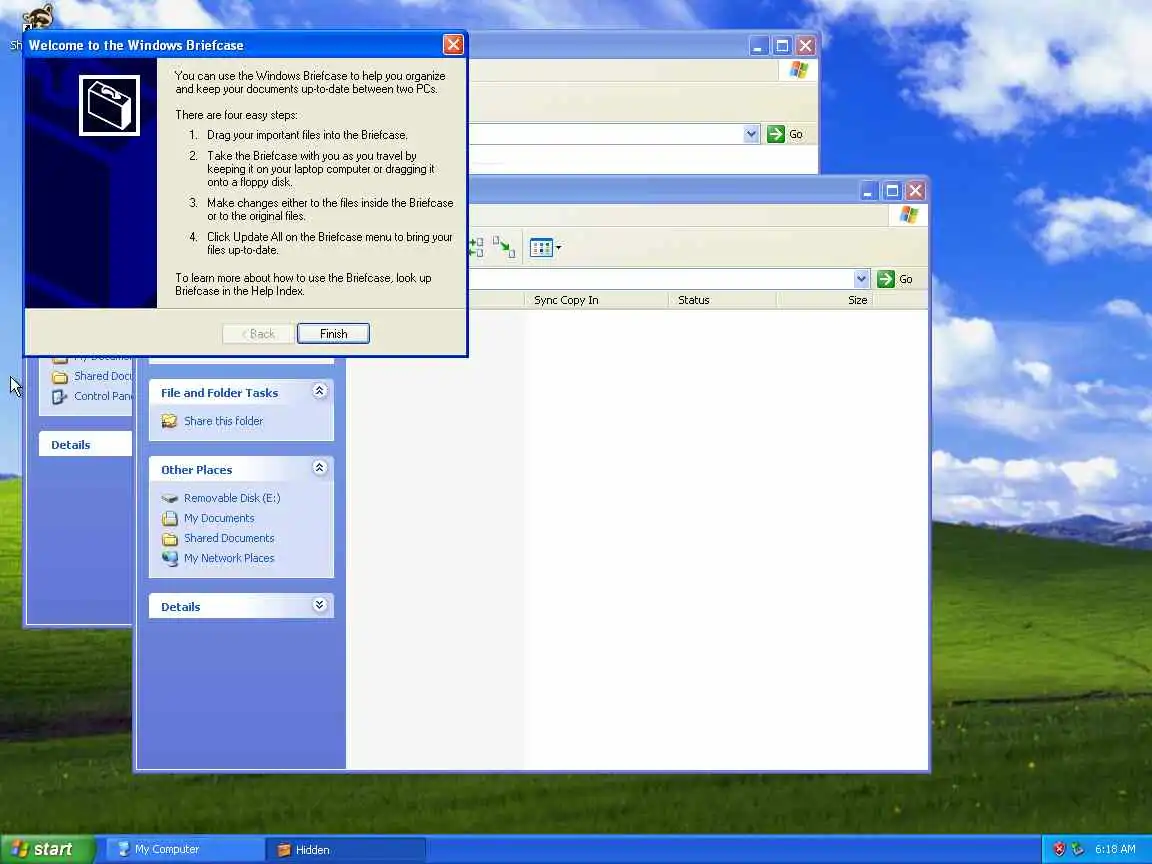This screenshot has height=864, width=1152.
Task: Open the address dropdown in the rear window
Action: click(751, 134)
